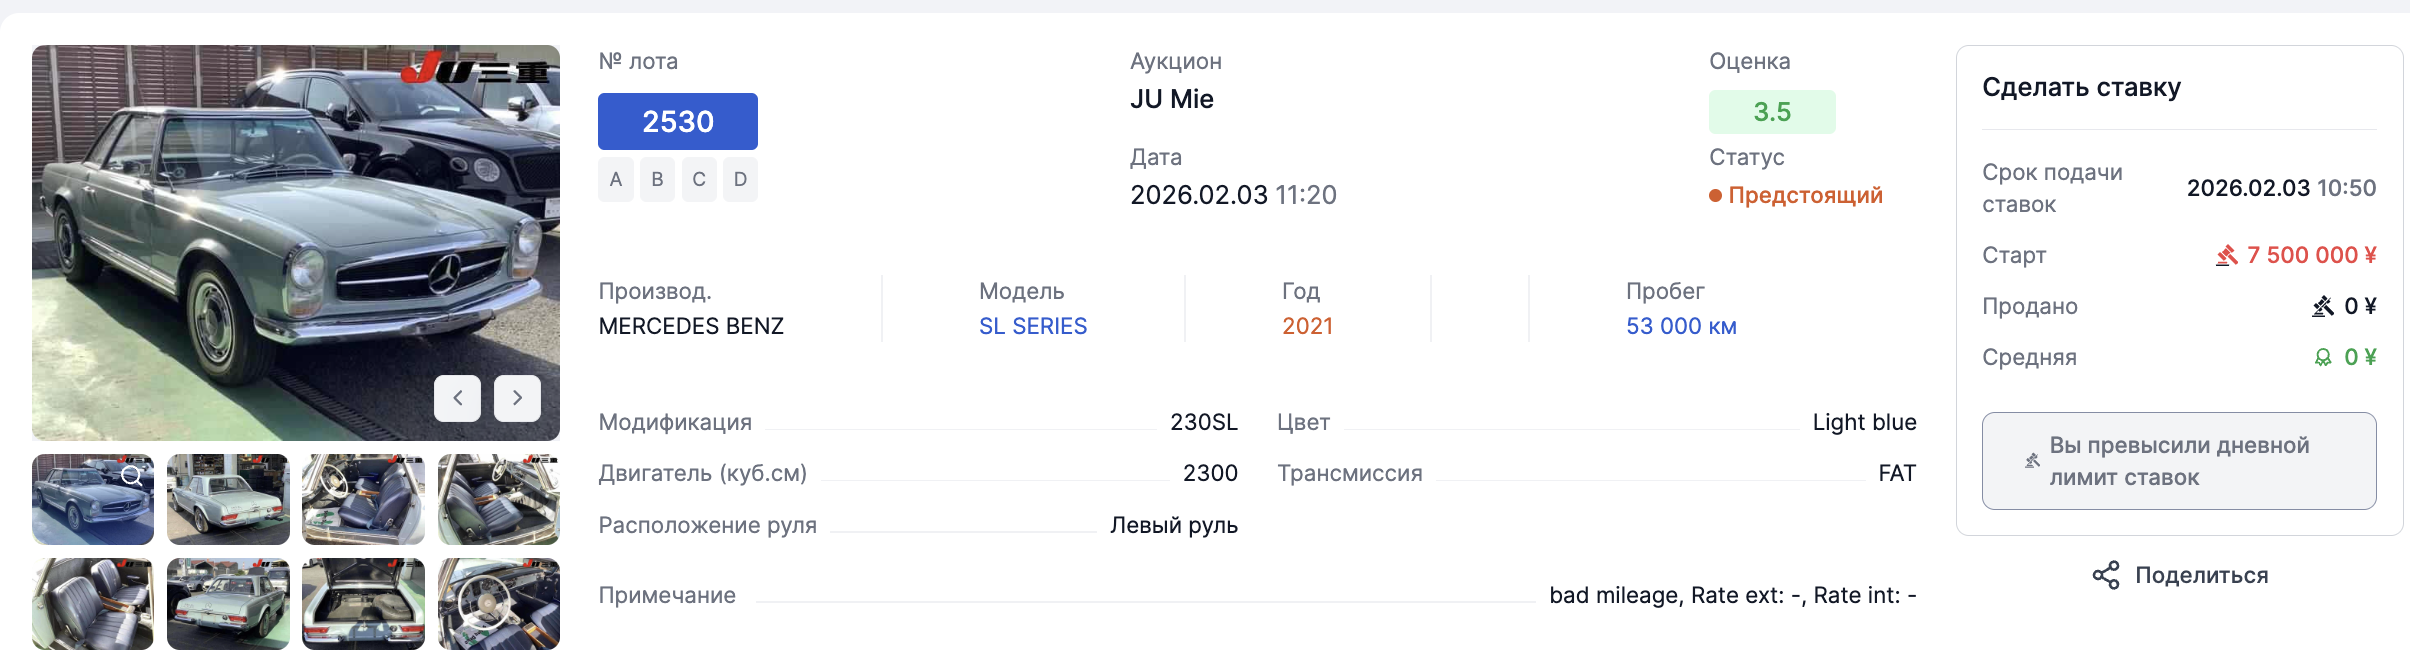
Task: Select lot variant A
Action: coord(616,180)
